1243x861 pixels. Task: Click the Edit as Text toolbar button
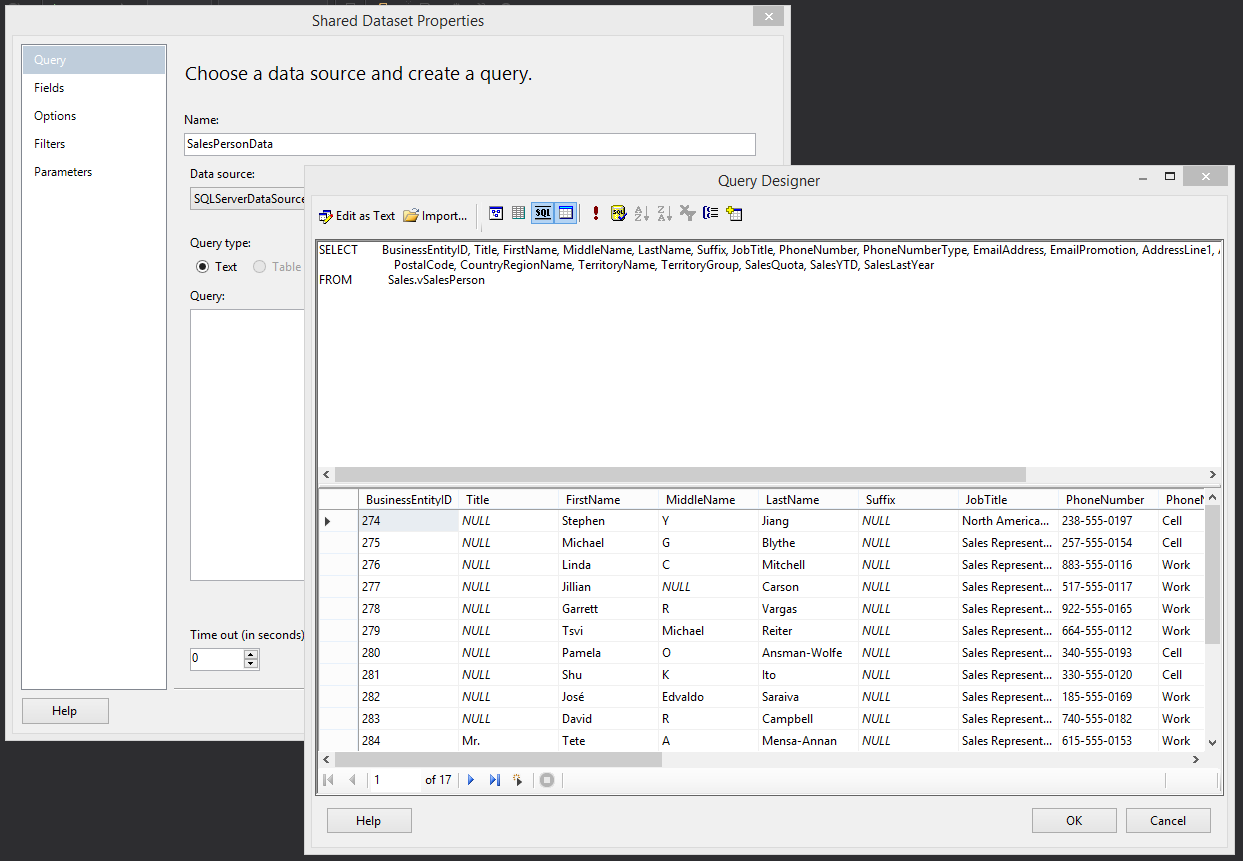(356, 215)
